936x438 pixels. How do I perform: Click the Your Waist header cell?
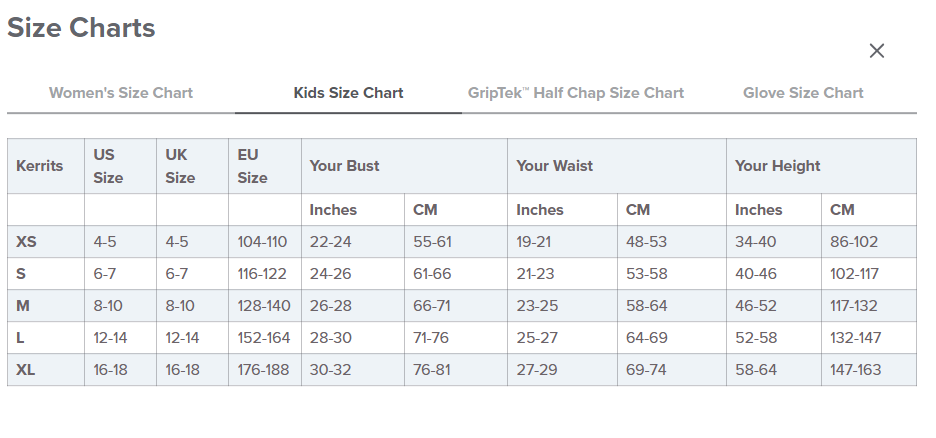click(x=554, y=166)
